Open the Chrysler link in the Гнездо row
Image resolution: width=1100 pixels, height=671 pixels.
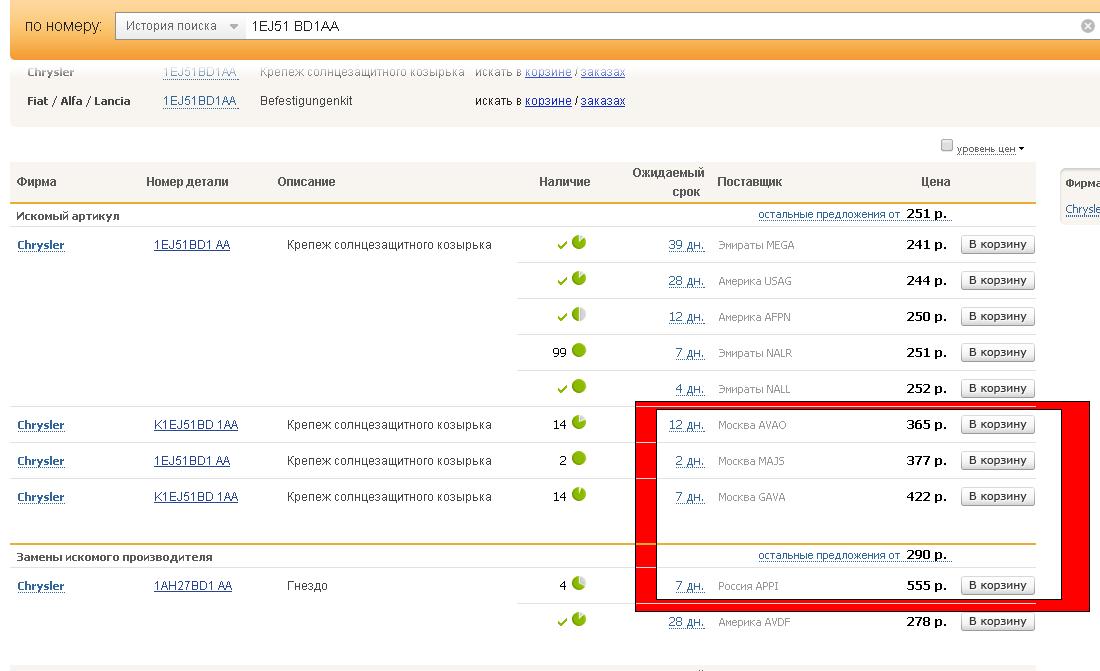pos(41,586)
